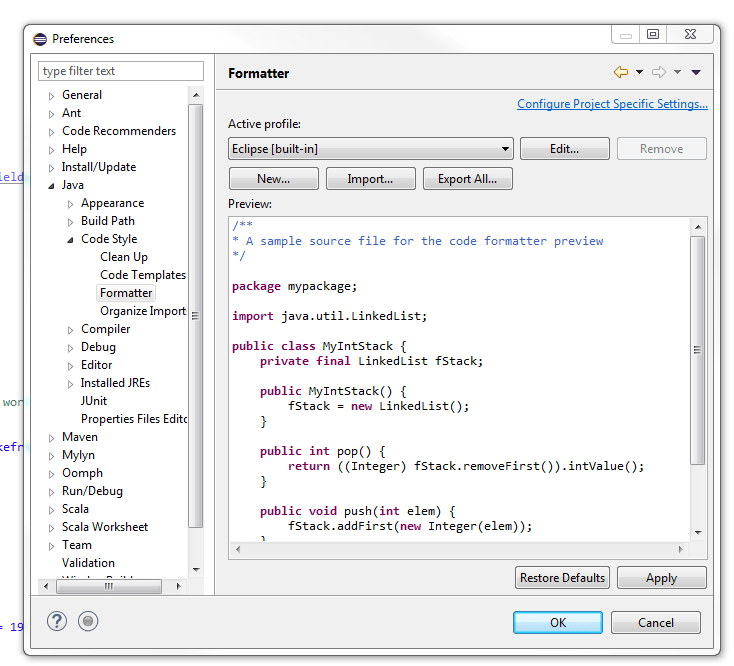The height and width of the screenshot is (666, 734).
Task: Expand the Help preferences node
Action: pos(51,150)
